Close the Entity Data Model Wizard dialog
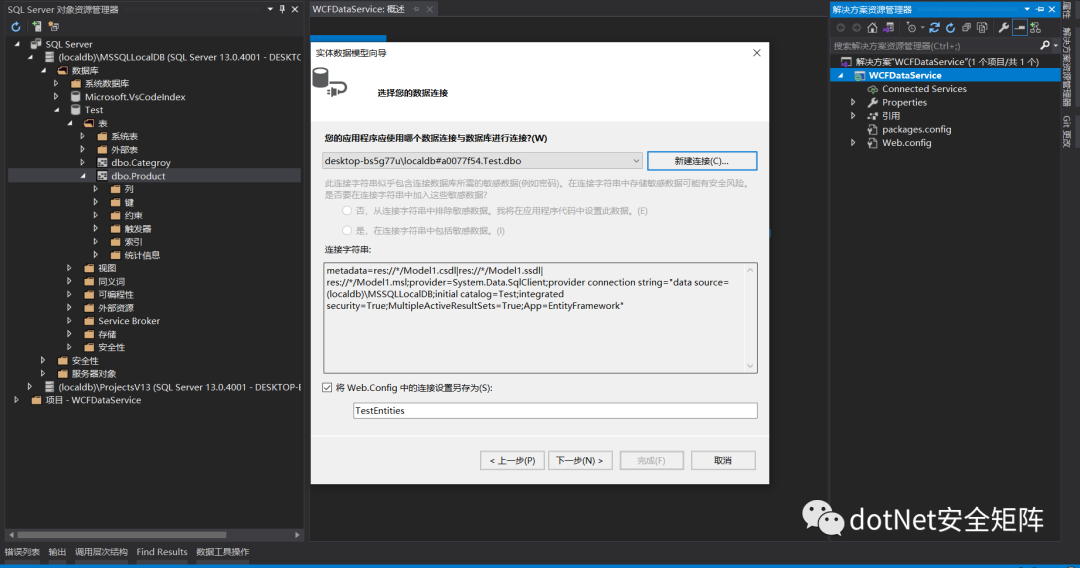Image resolution: width=1080 pixels, height=568 pixels. tap(756, 53)
